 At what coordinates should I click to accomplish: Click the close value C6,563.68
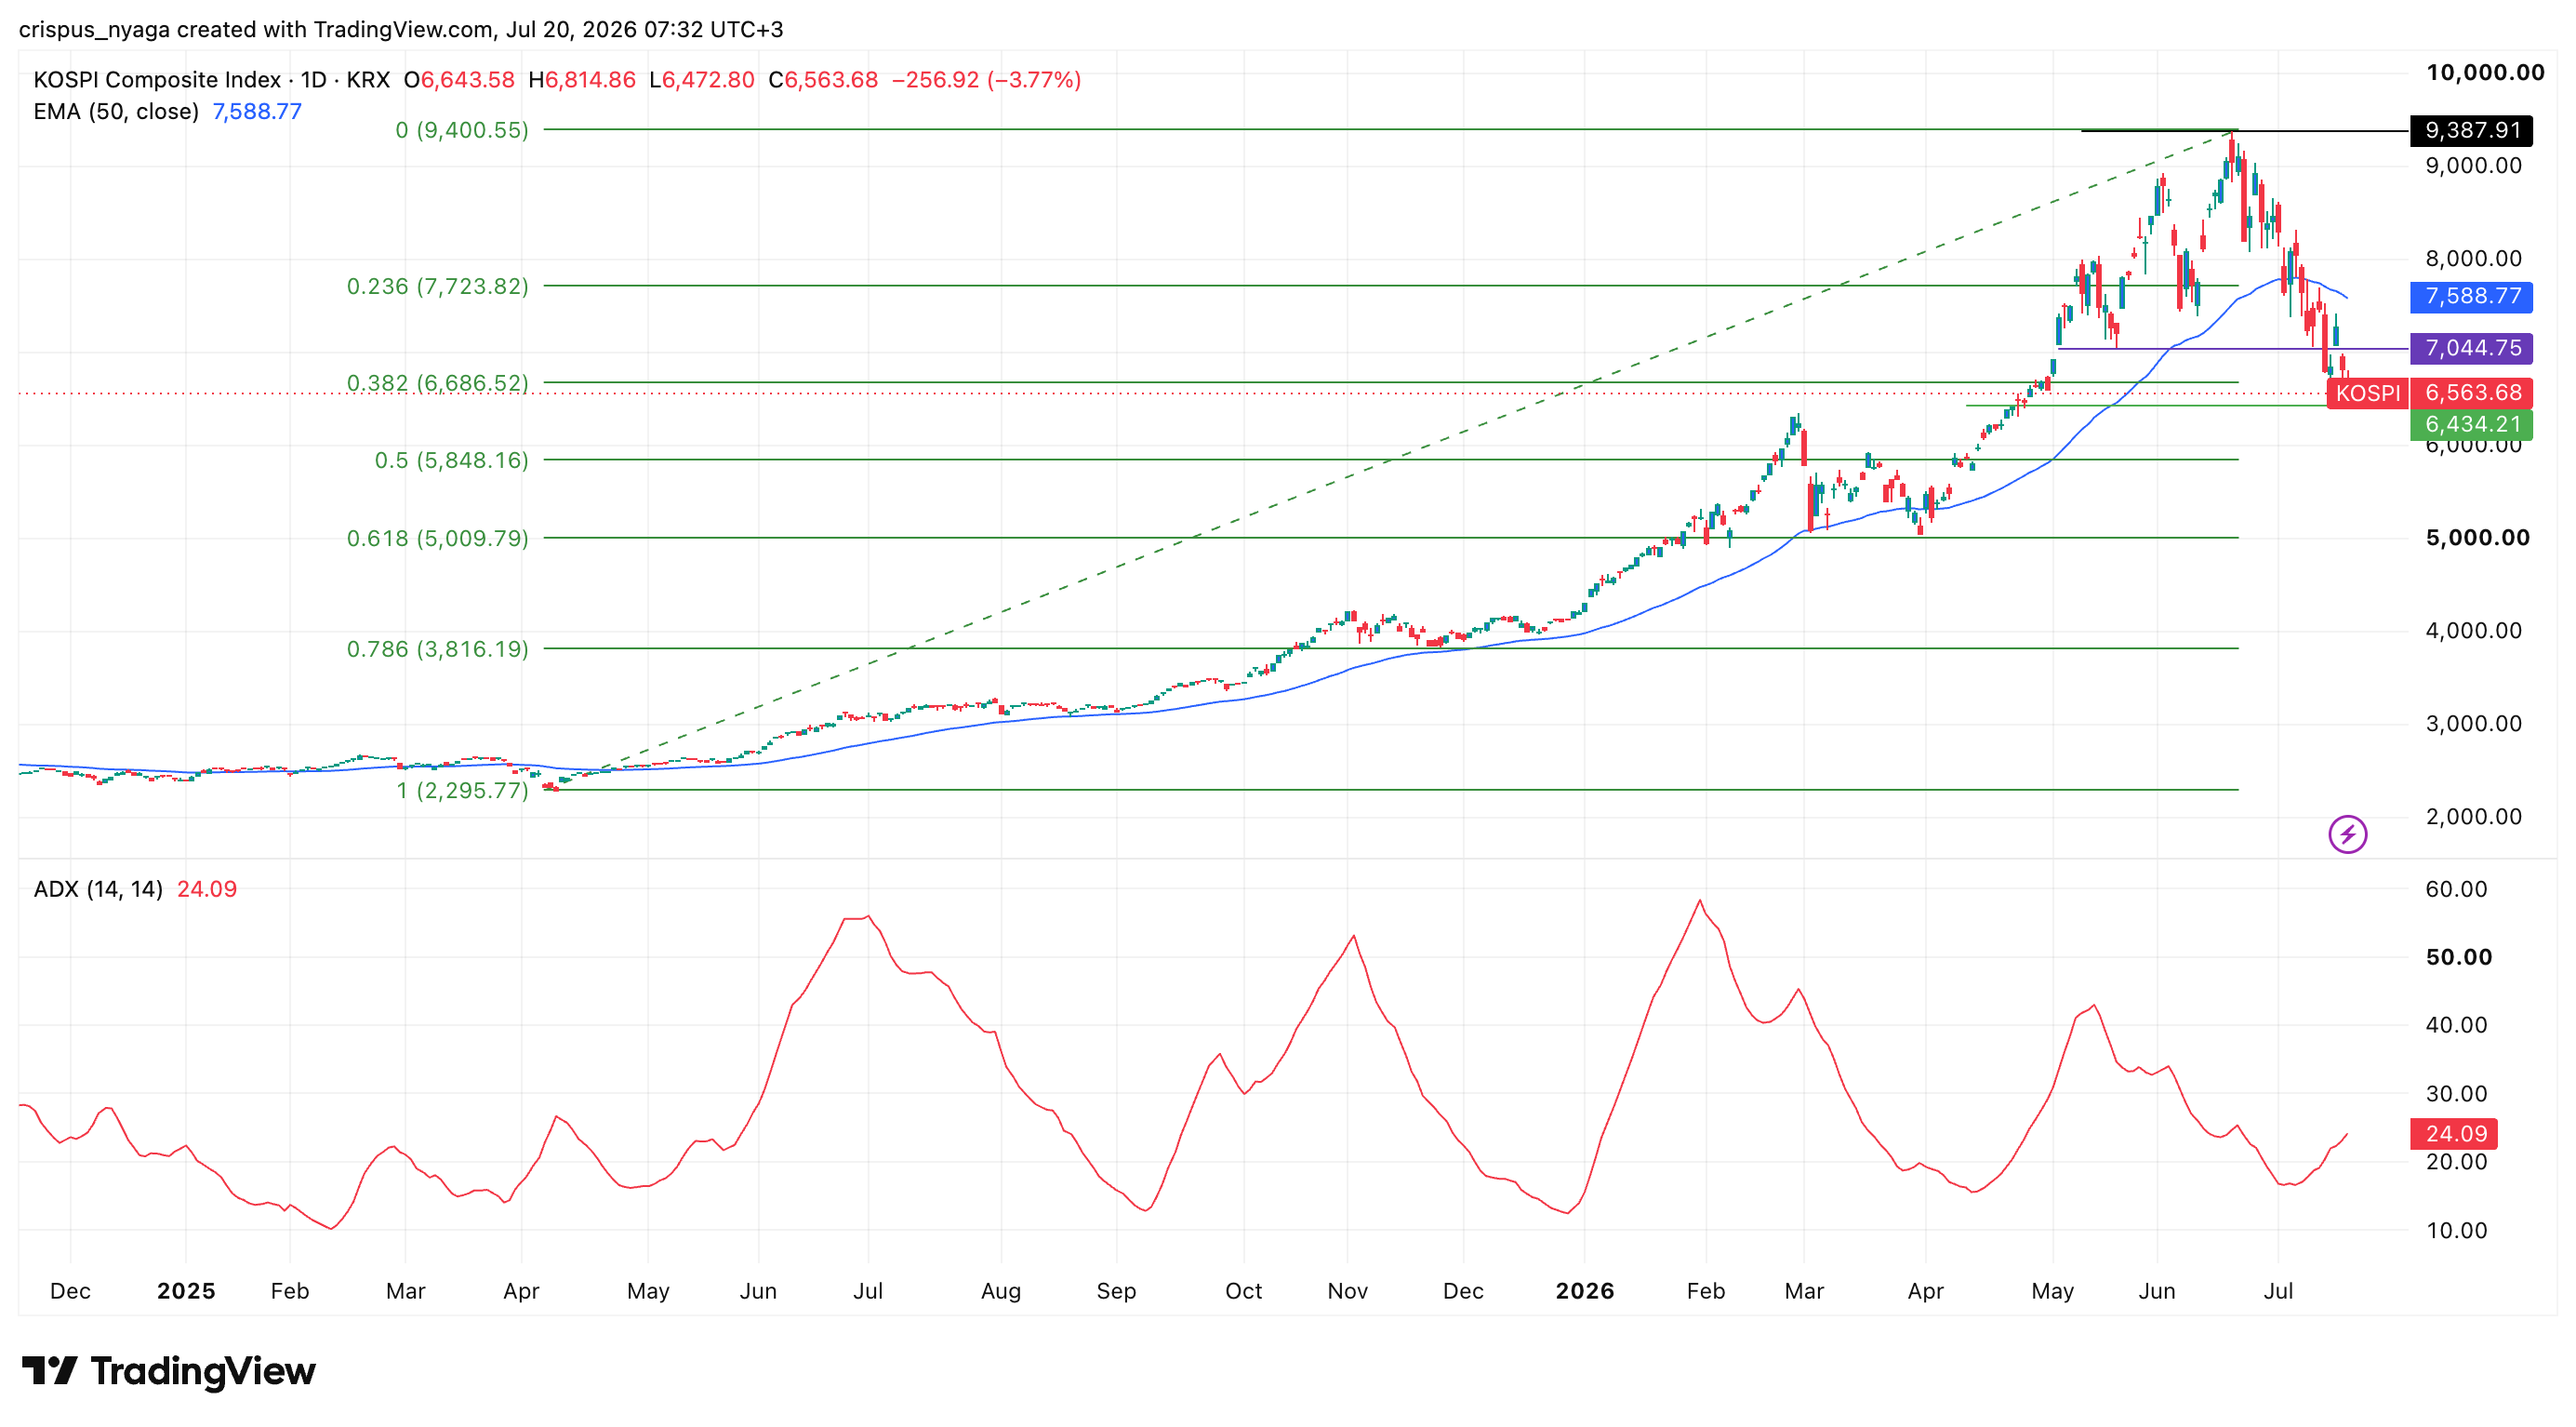[823, 80]
